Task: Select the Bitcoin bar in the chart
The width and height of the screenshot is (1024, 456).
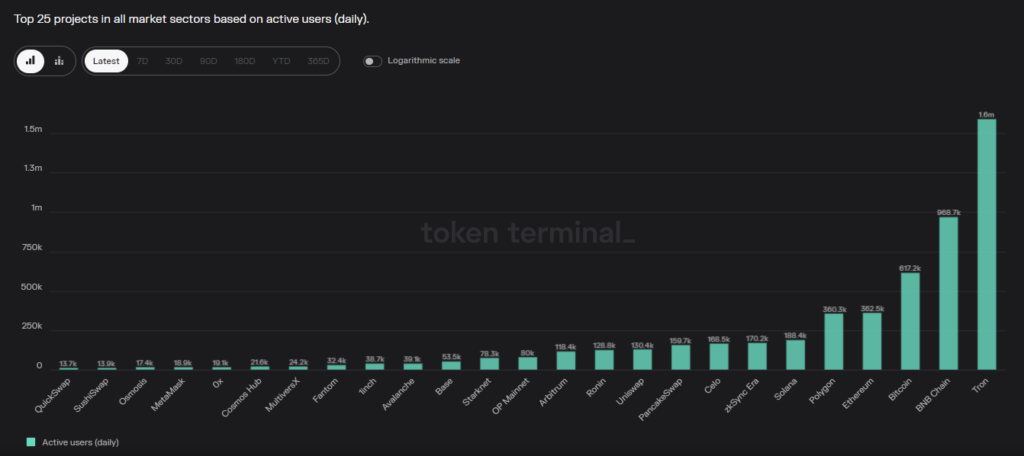Action: pyautogui.click(x=910, y=321)
